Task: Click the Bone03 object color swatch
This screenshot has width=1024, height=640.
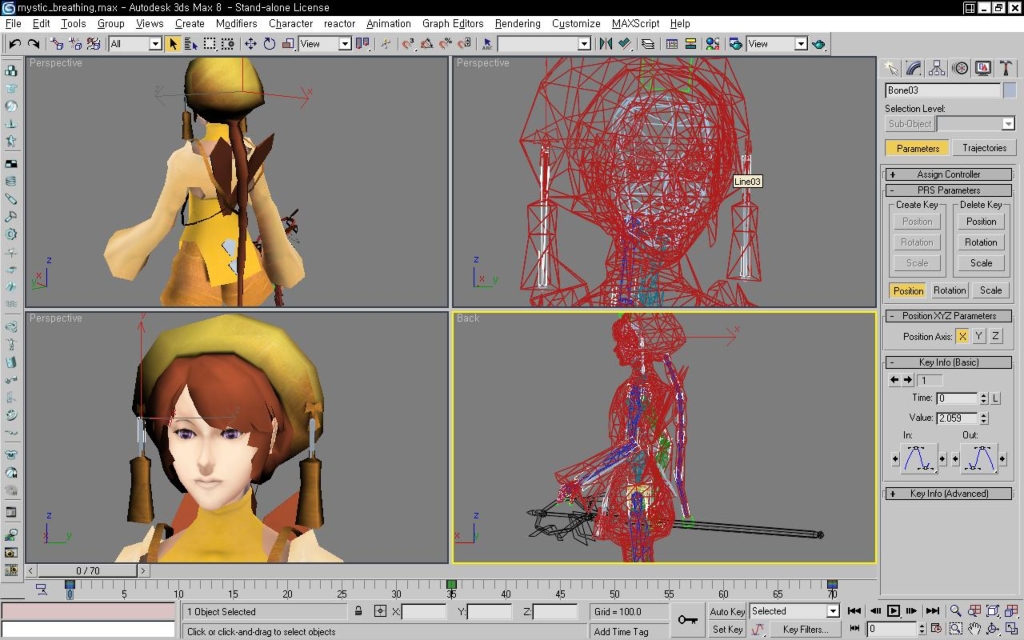Action: (1010, 90)
